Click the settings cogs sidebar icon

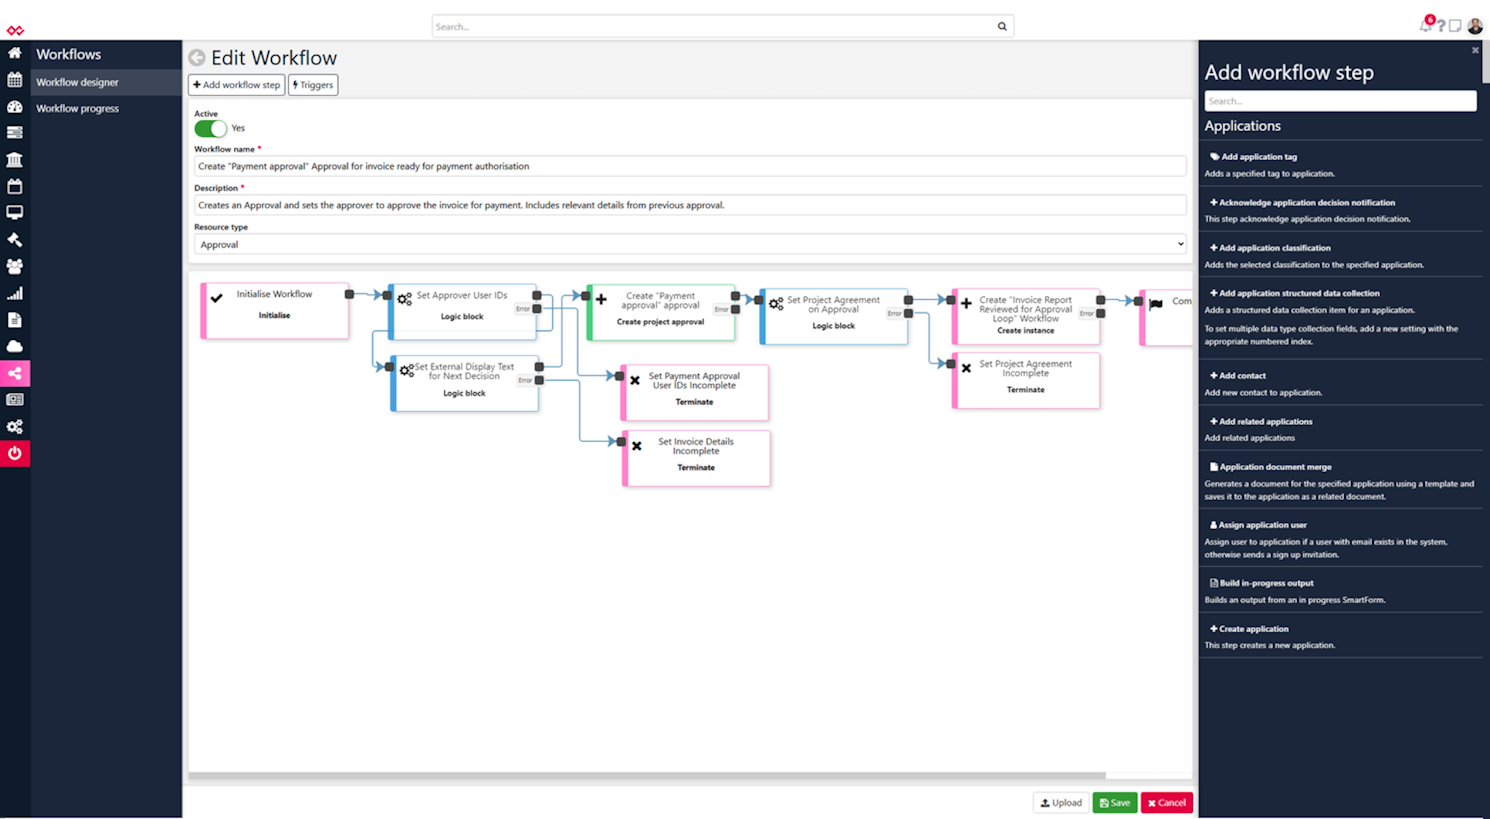tap(14, 427)
